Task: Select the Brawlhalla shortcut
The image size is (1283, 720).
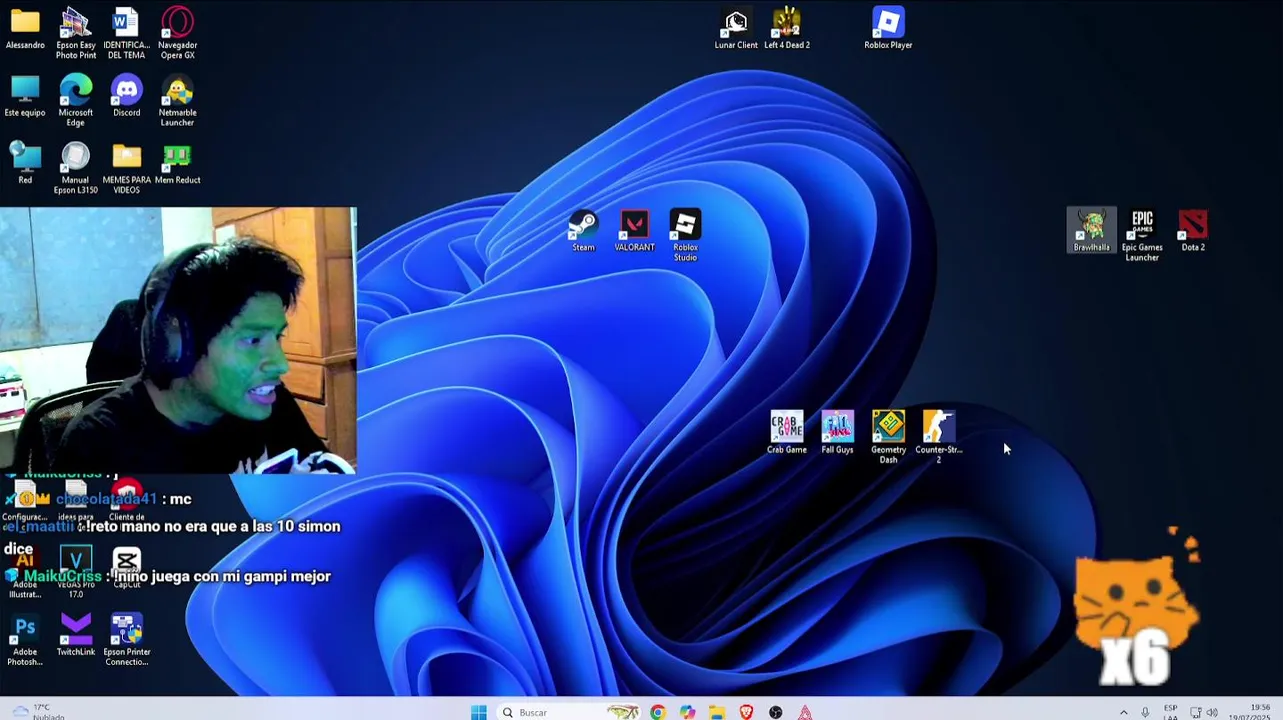Action: pyautogui.click(x=1091, y=231)
